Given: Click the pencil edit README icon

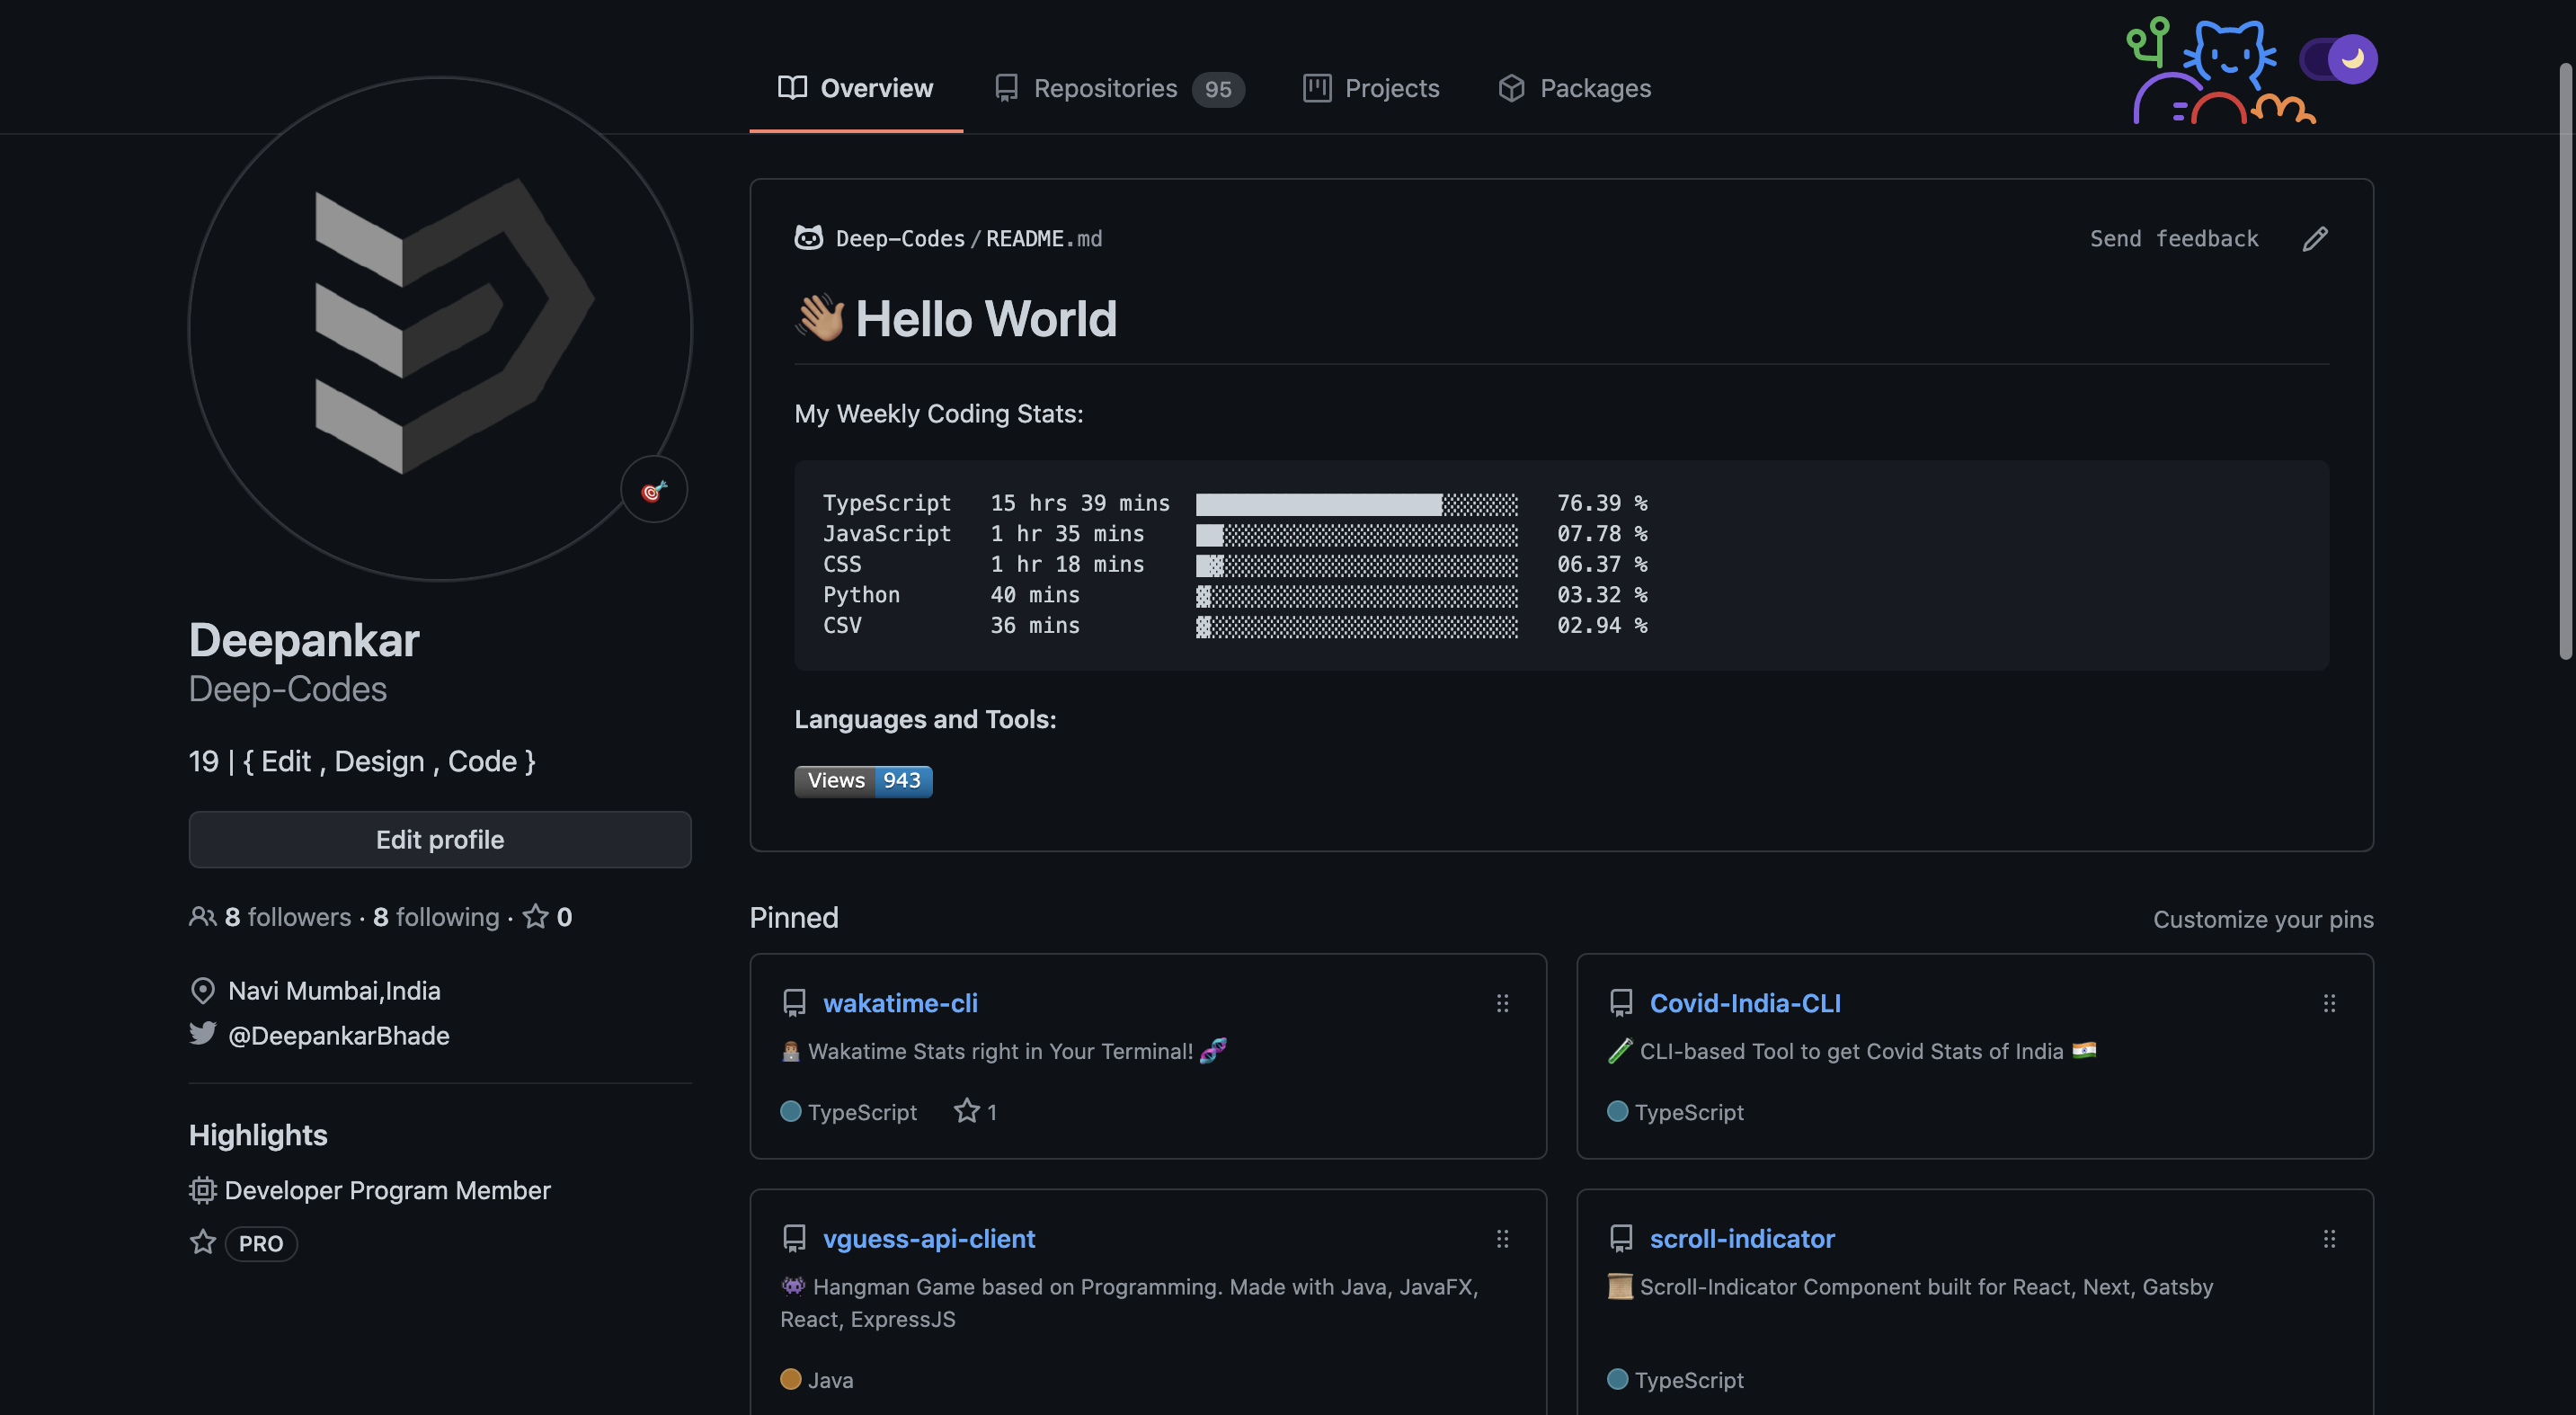Looking at the screenshot, I should (2314, 239).
